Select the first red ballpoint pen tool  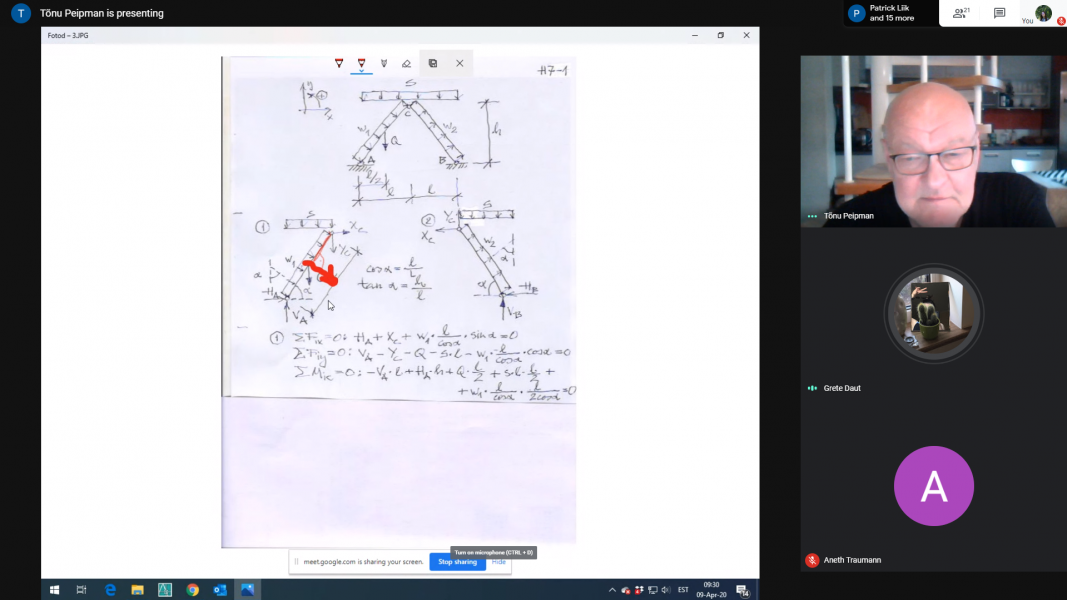tap(339, 63)
